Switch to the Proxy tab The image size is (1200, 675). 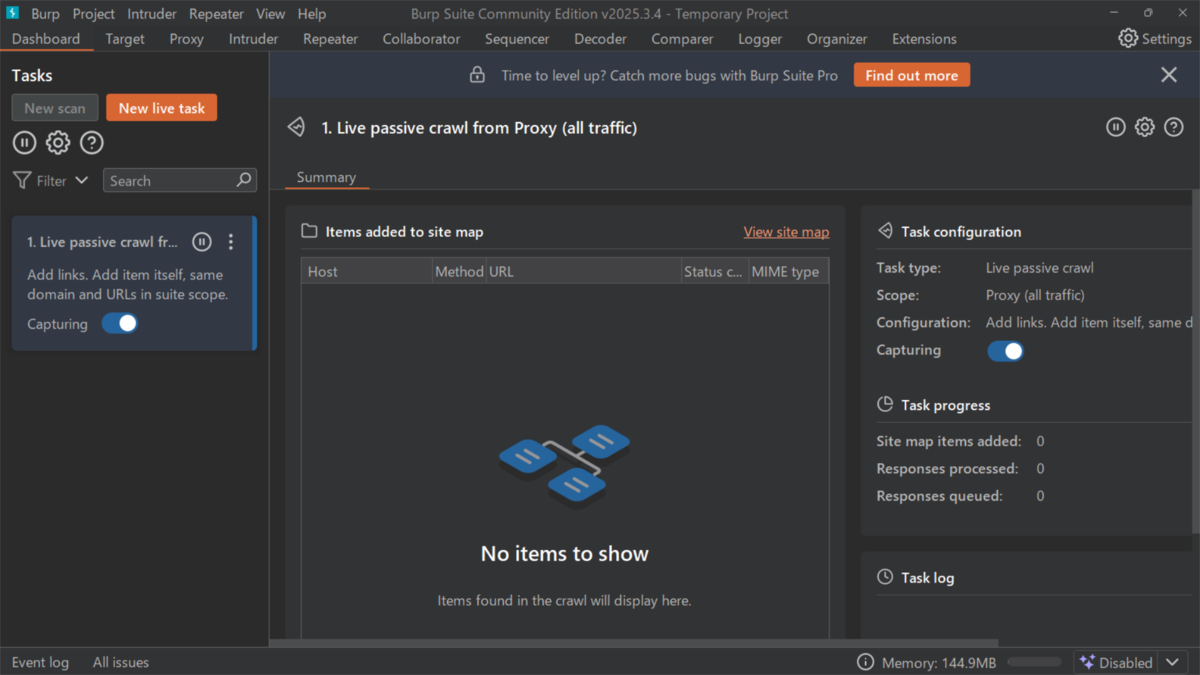point(186,39)
